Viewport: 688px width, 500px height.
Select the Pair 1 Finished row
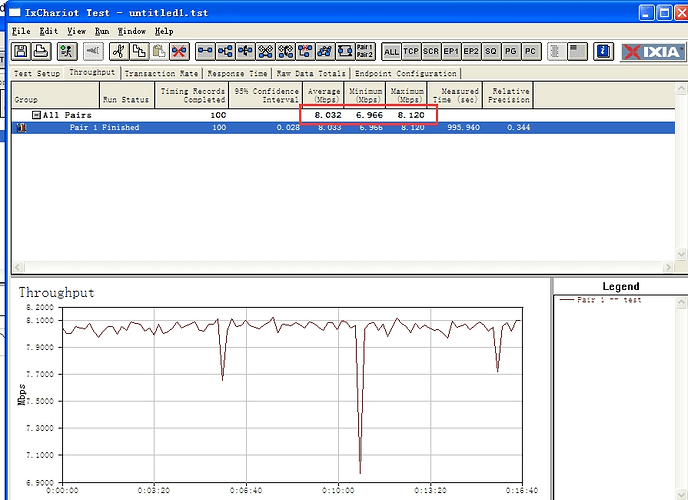tap(343, 128)
